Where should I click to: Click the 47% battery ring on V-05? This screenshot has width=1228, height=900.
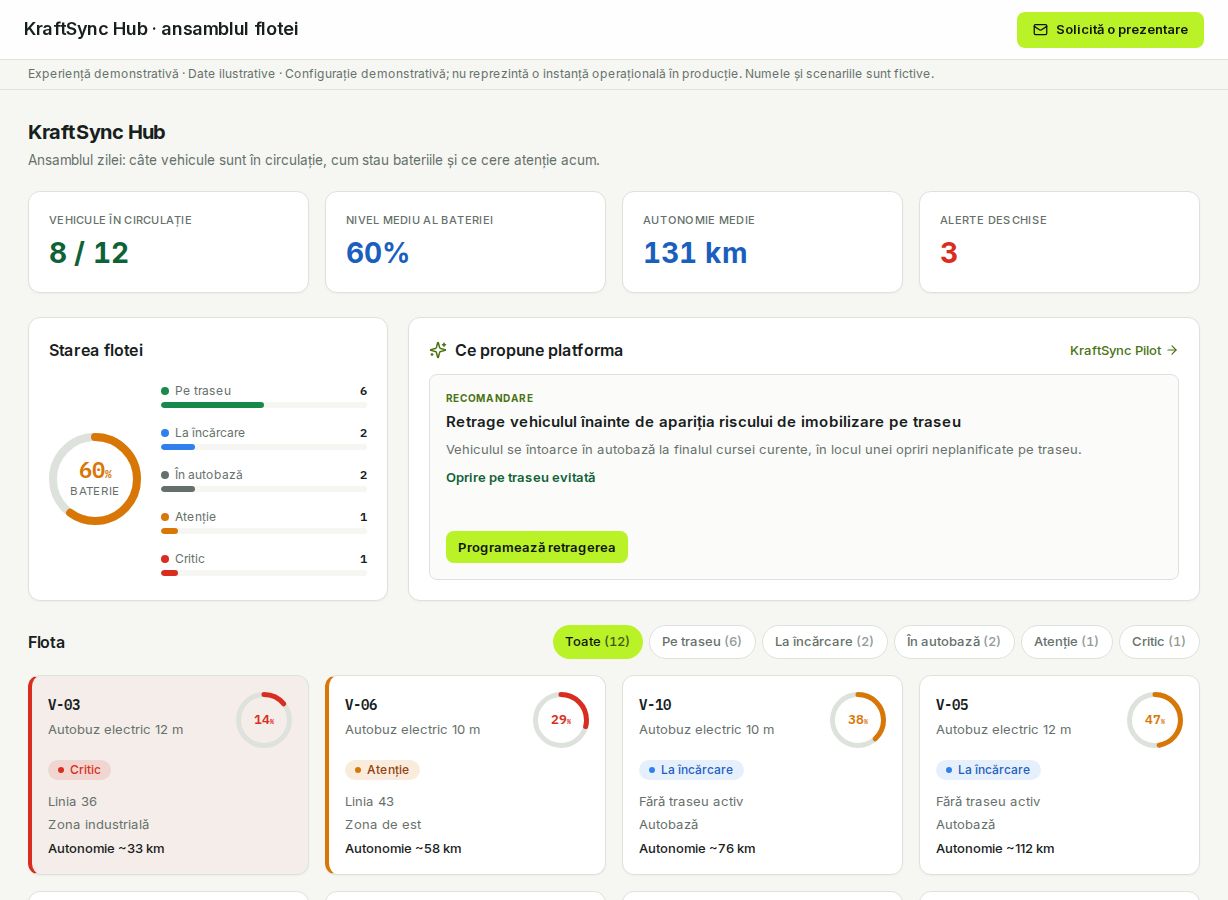coord(1155,720)
